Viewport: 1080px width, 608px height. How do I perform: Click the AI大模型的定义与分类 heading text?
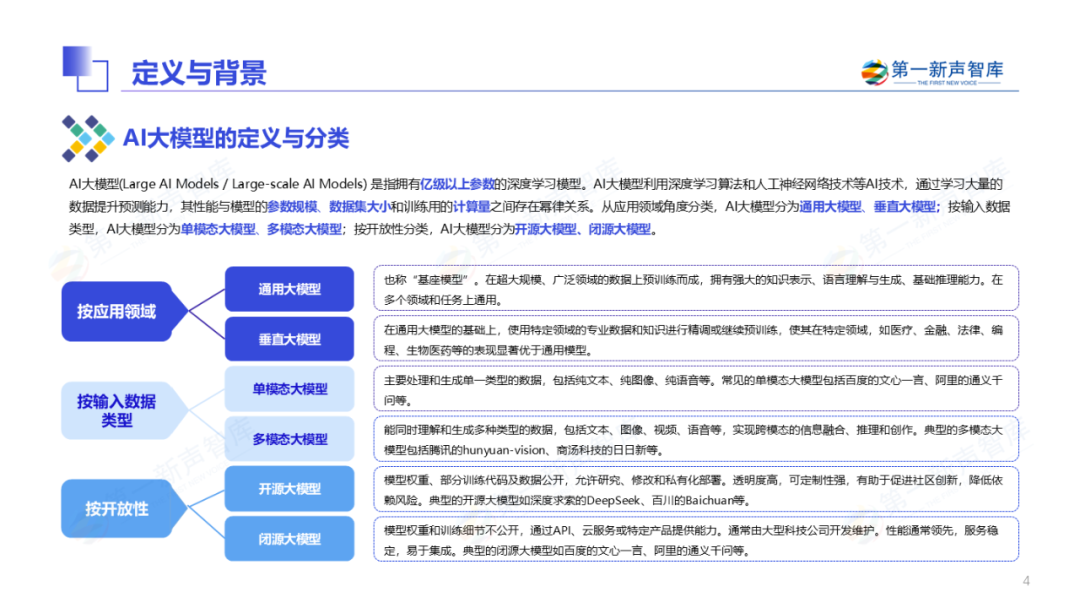[235, 138]
